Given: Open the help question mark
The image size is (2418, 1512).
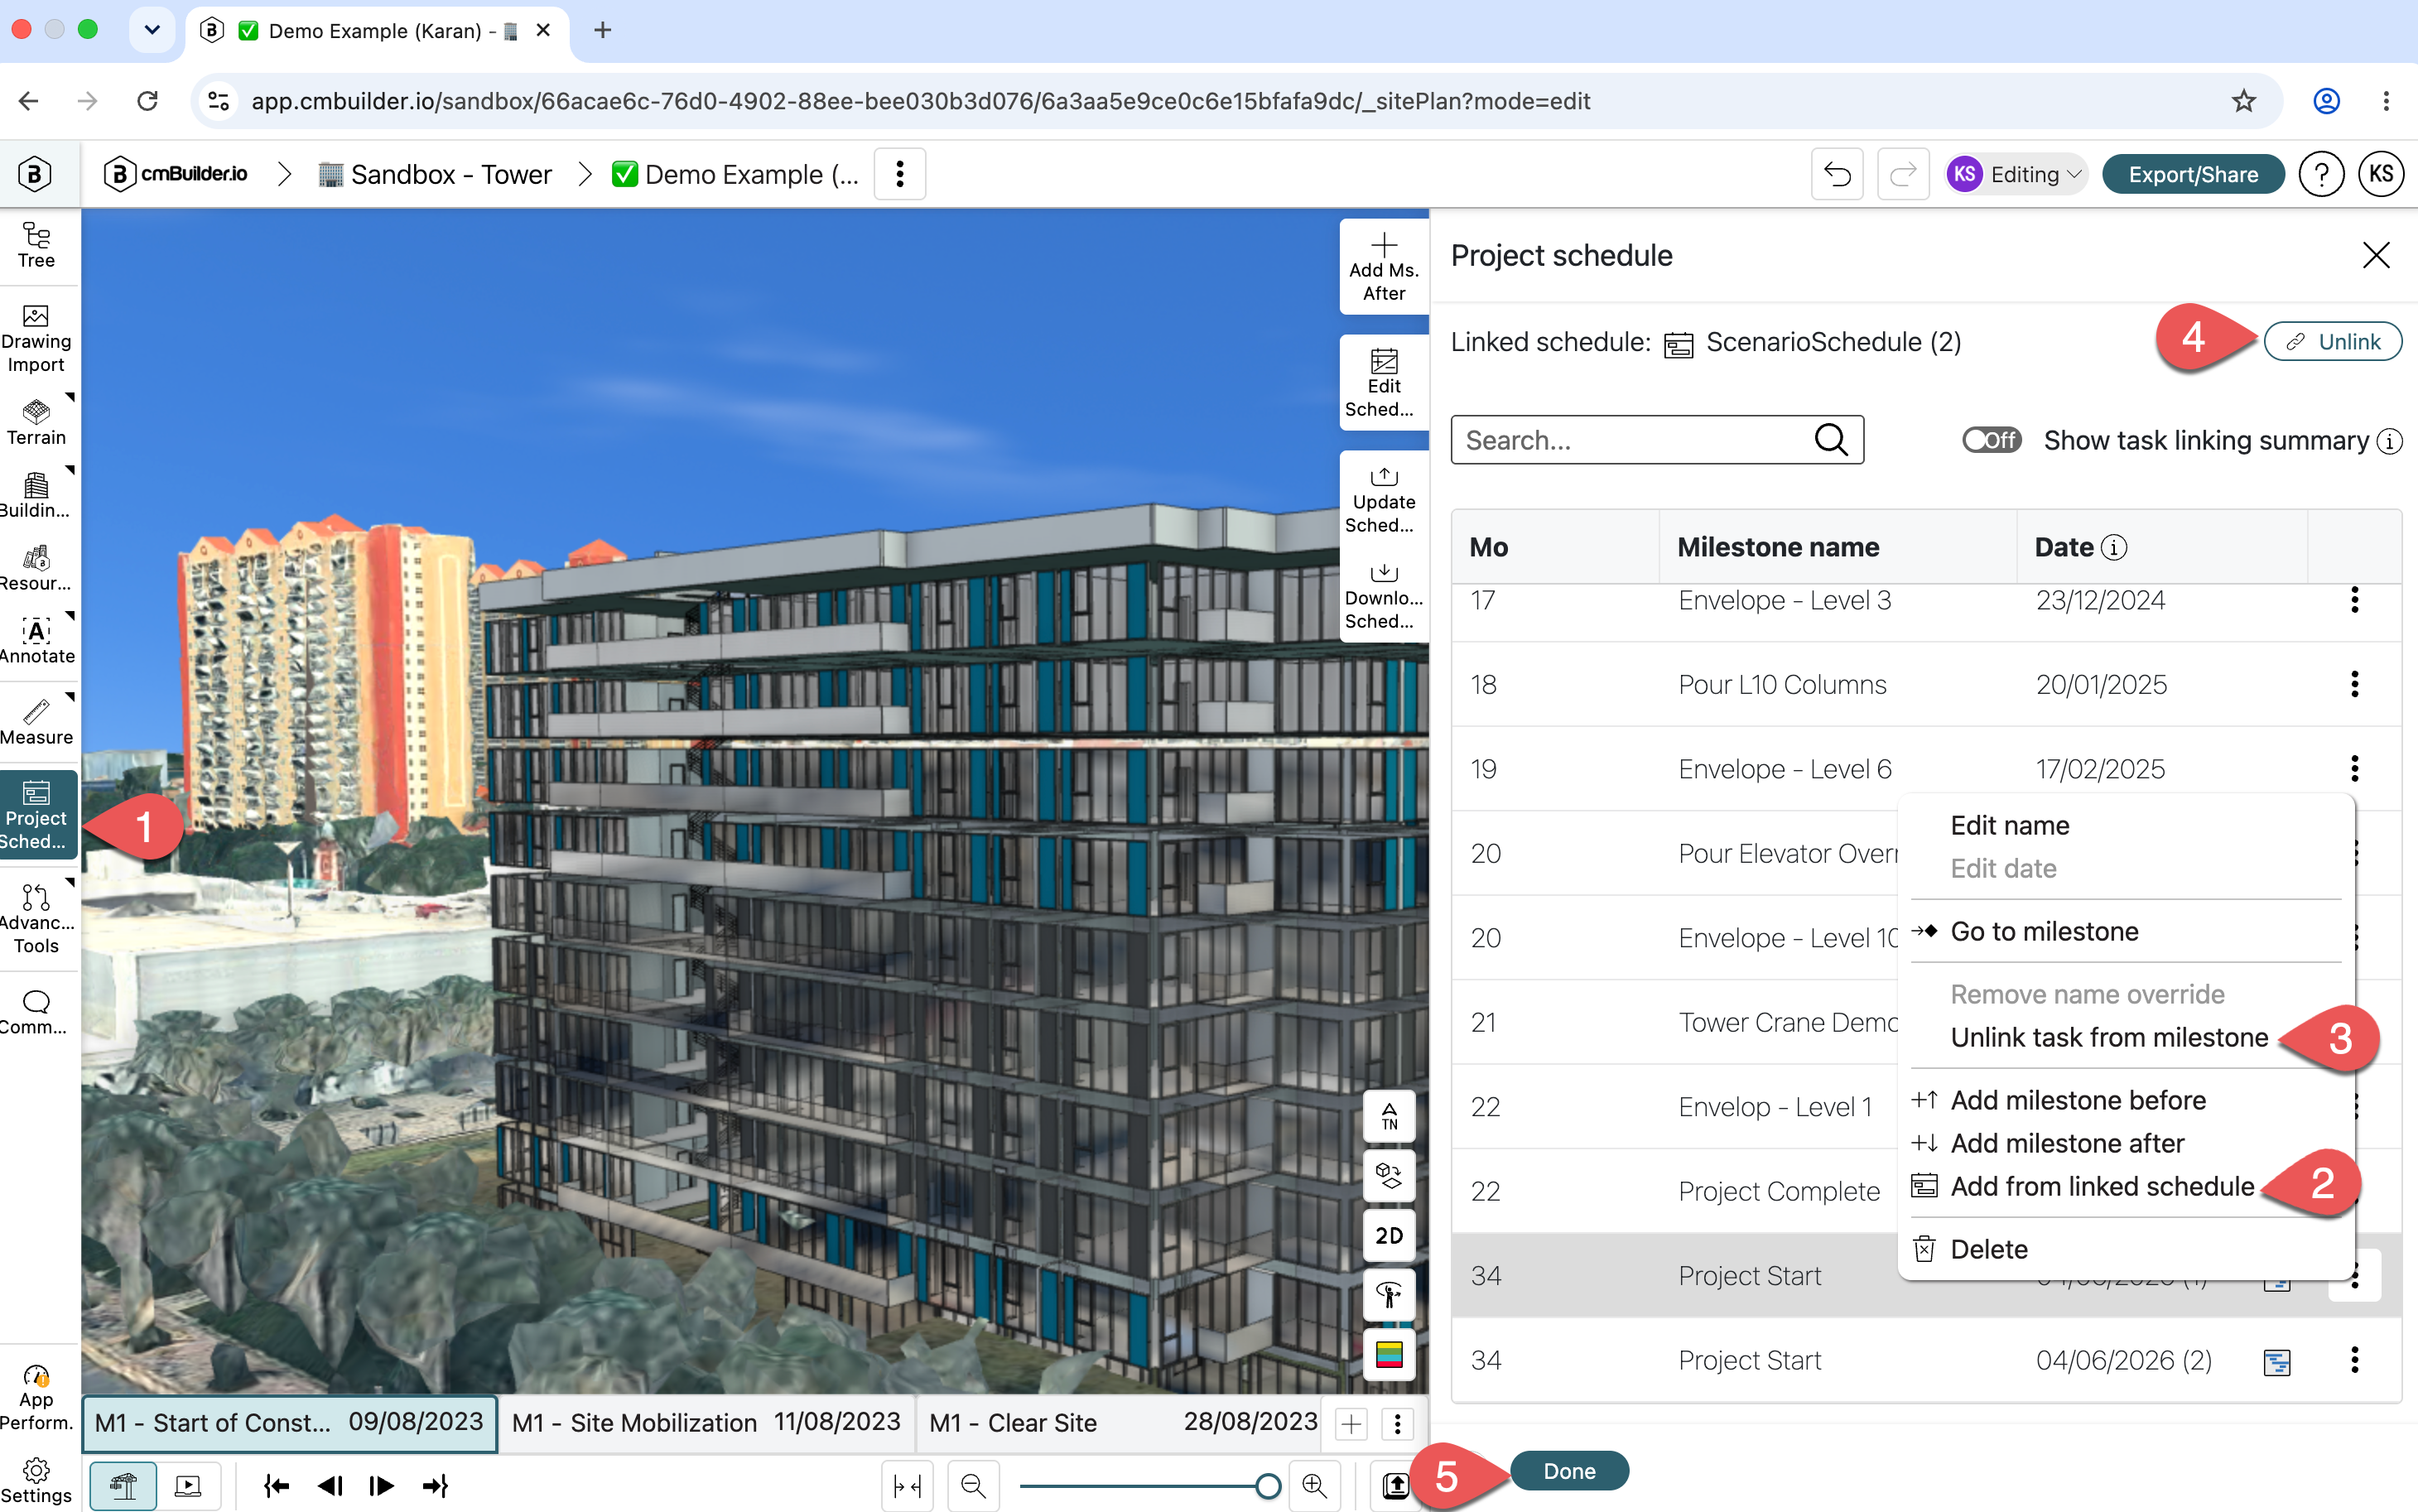Looking at the screenshot, I should coord(2321,174).
